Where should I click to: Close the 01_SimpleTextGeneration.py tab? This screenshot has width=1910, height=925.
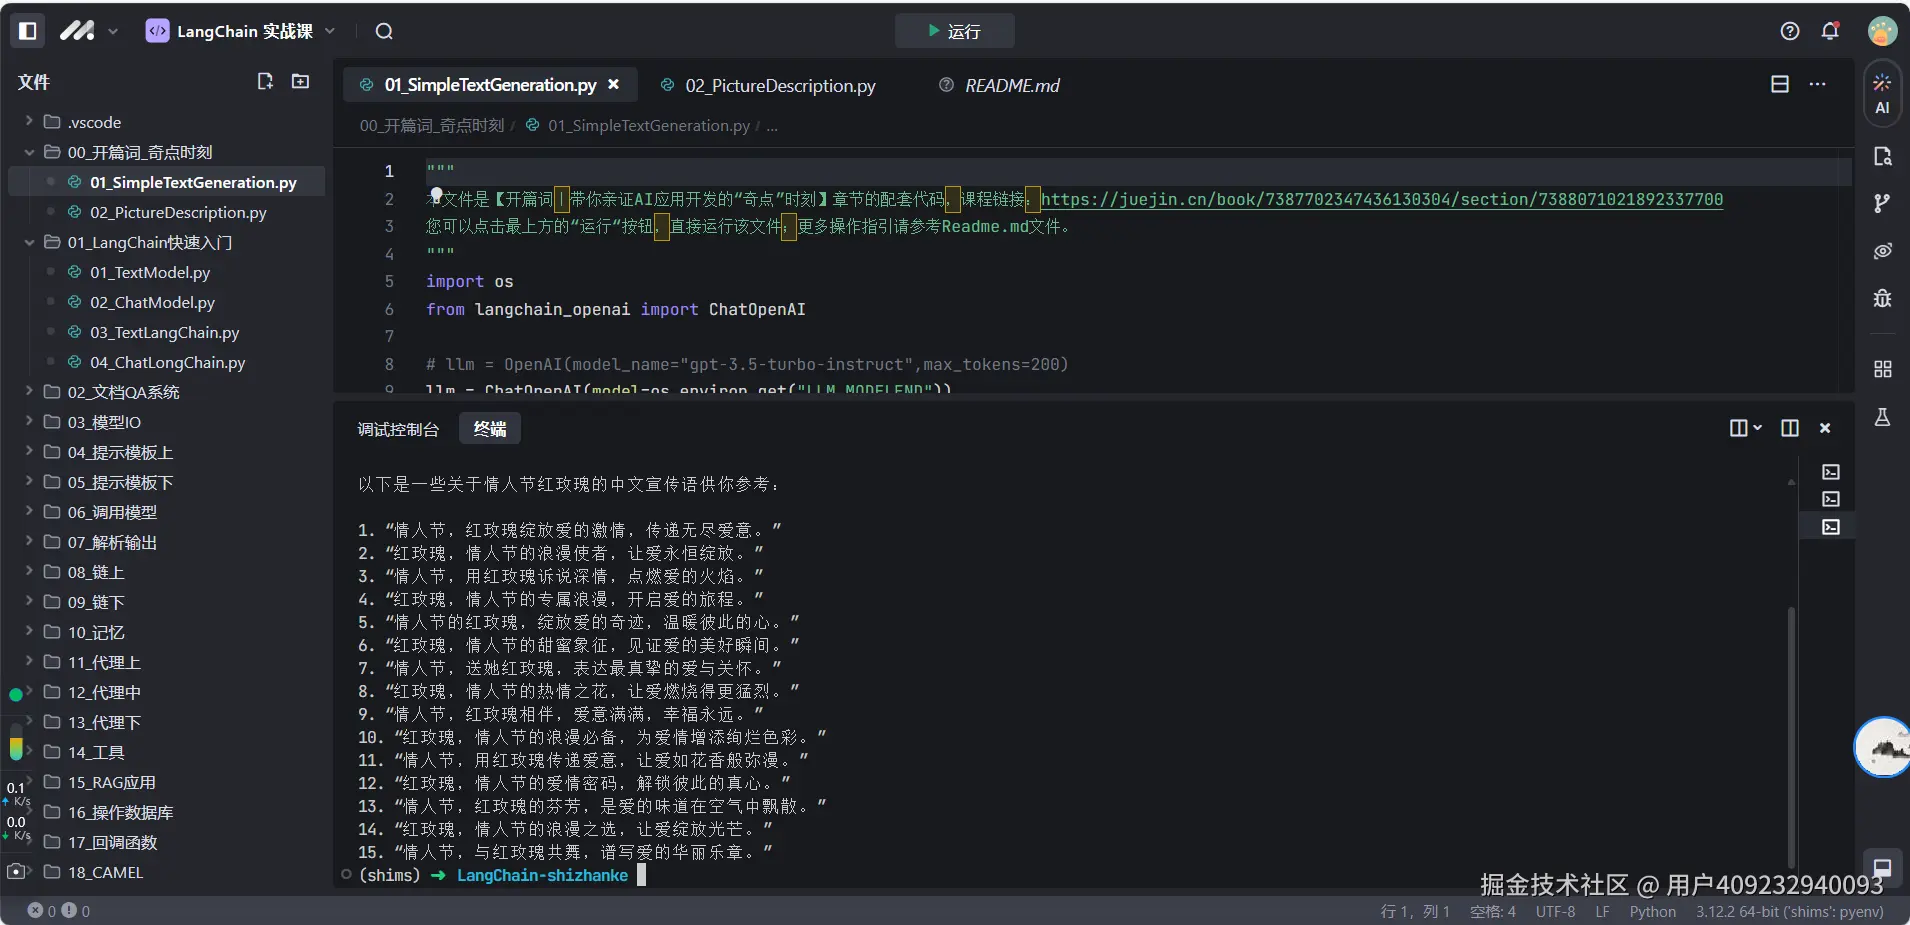(x=614, y=84)
